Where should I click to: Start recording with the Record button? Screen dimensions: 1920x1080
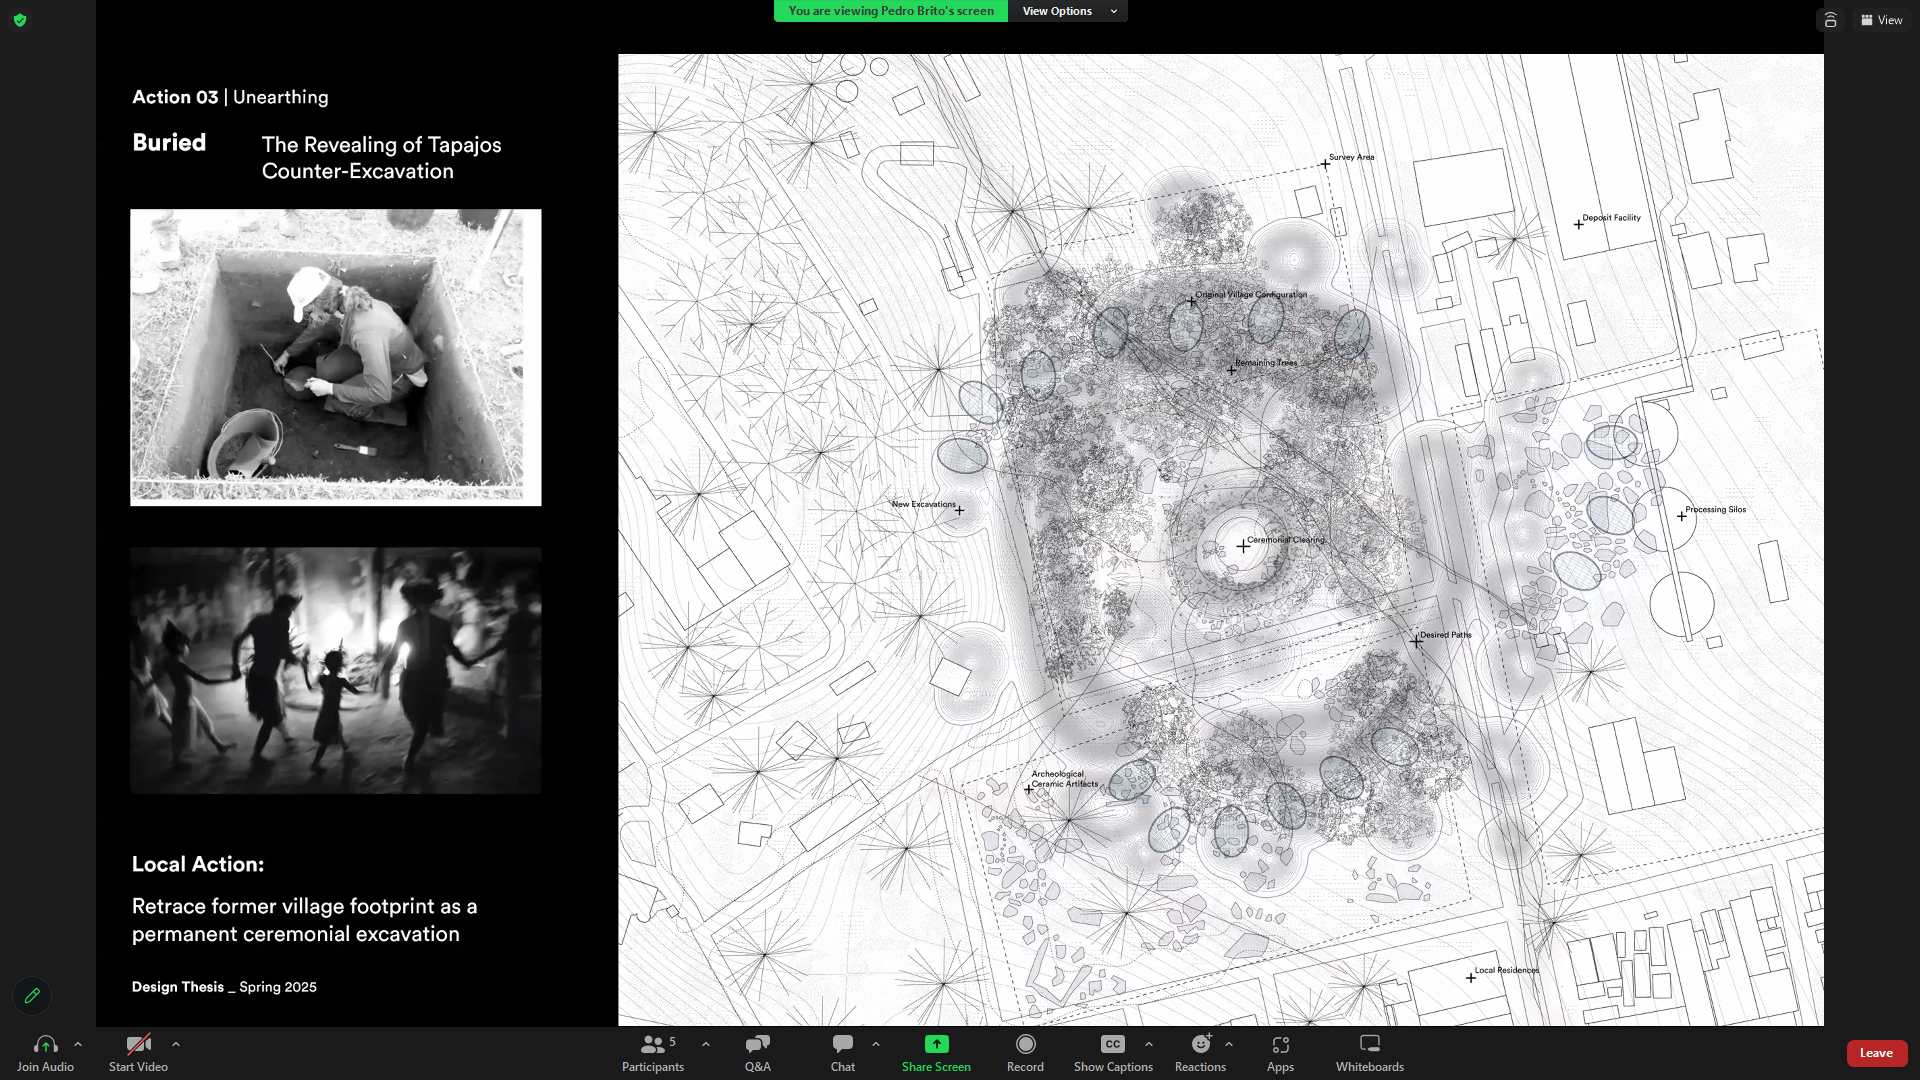tap(1025, 1053)
